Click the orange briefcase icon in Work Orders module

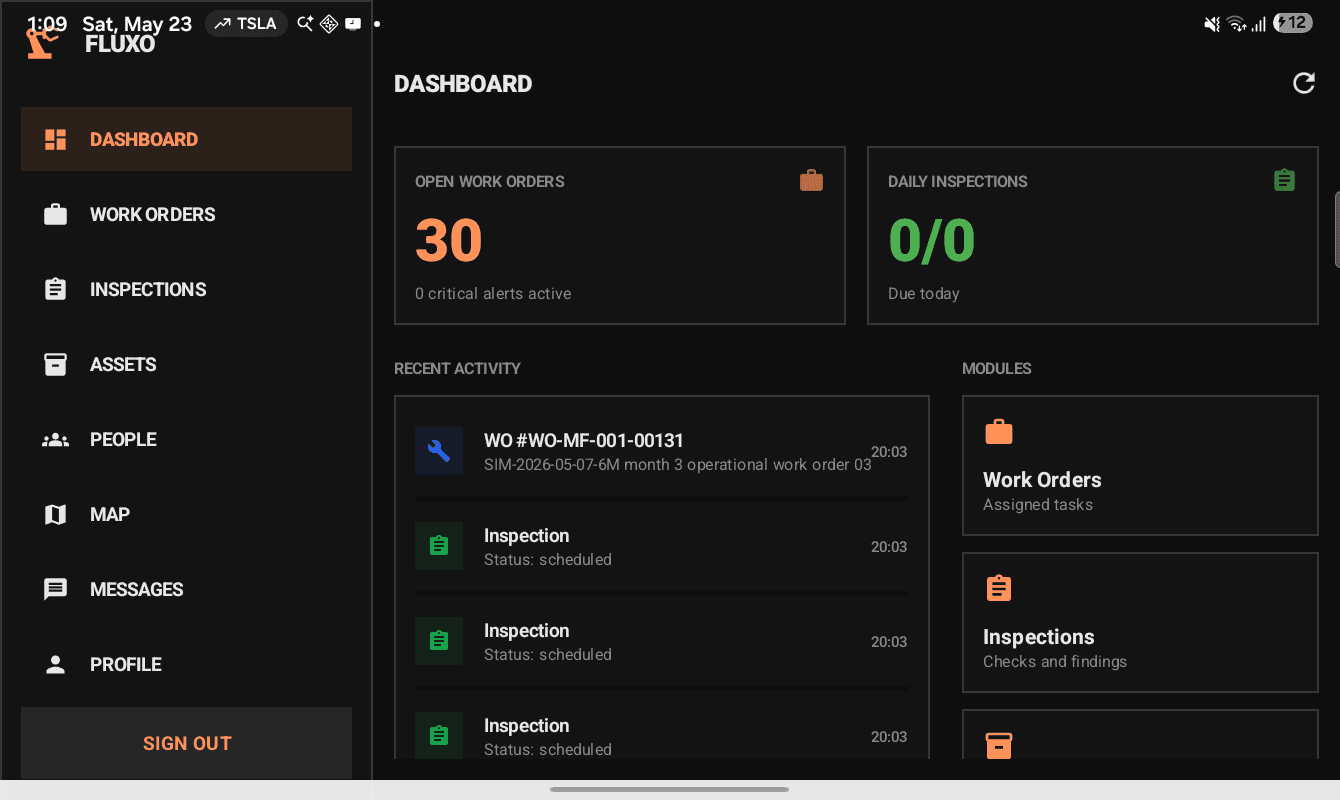coord(999,432)
